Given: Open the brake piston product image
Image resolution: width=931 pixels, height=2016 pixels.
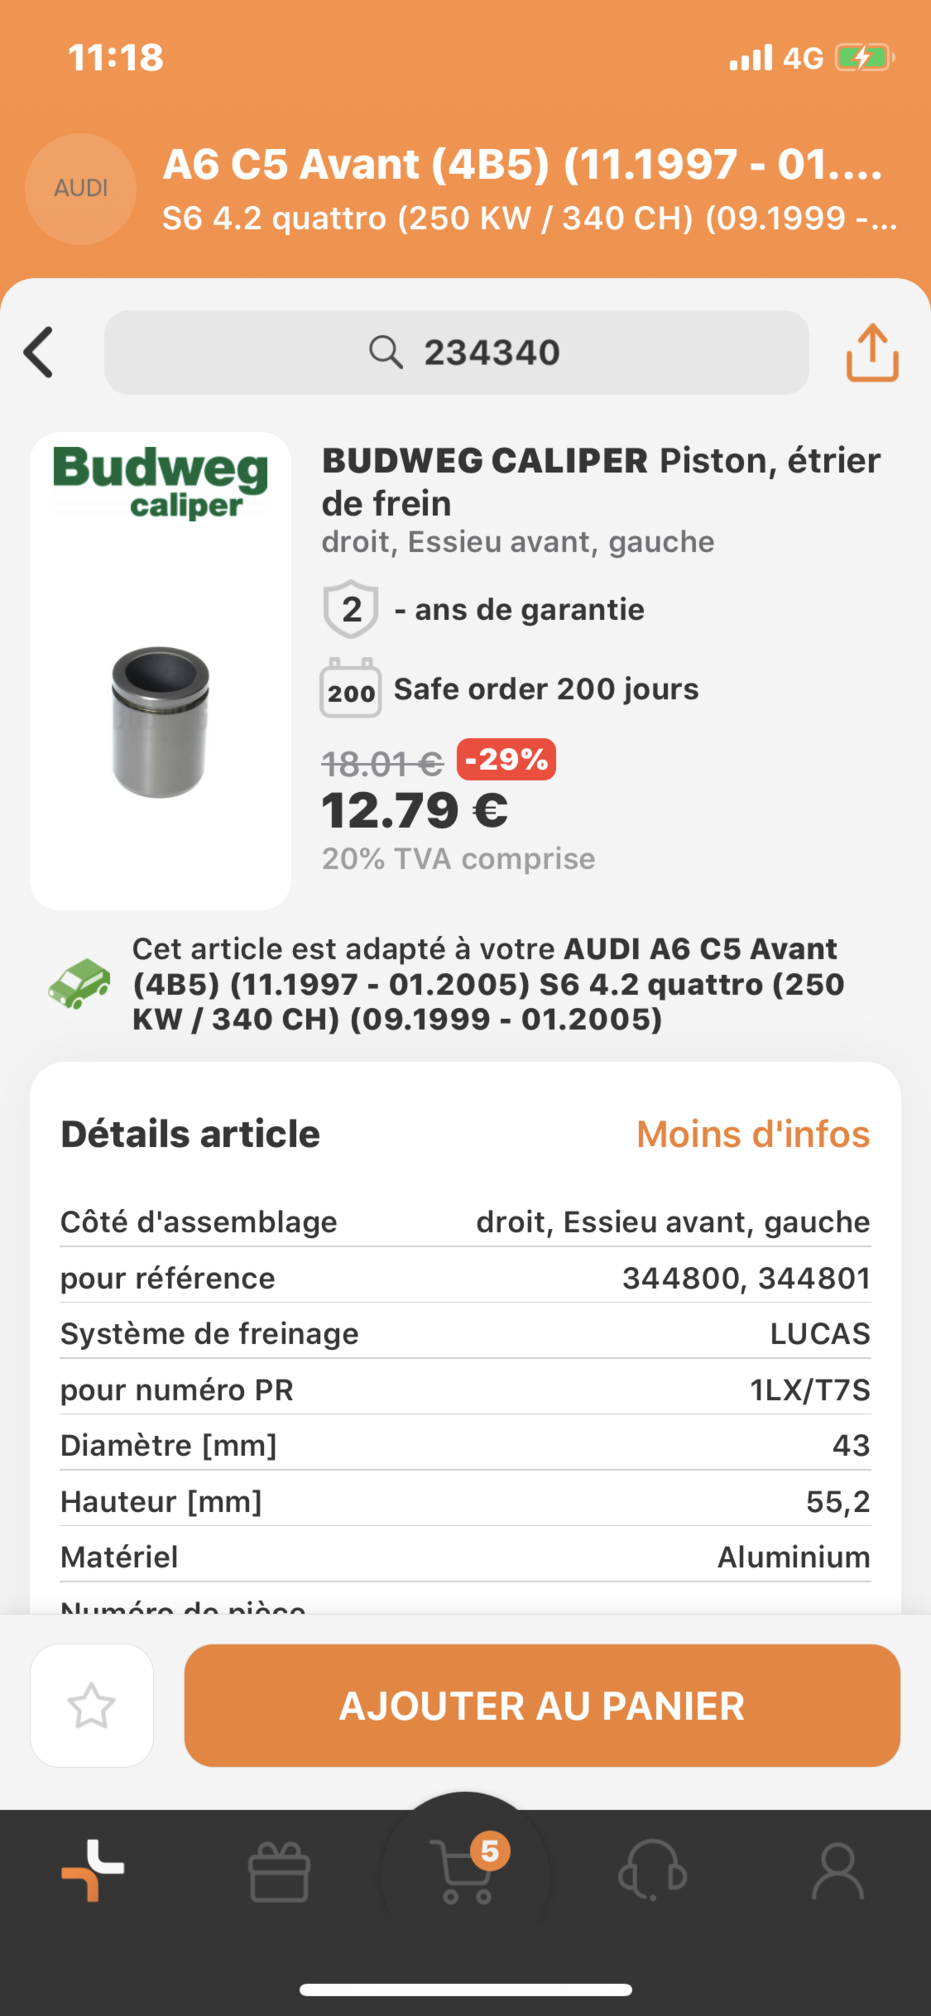Looking at the screenshot, I should click(x=160, y=721).
